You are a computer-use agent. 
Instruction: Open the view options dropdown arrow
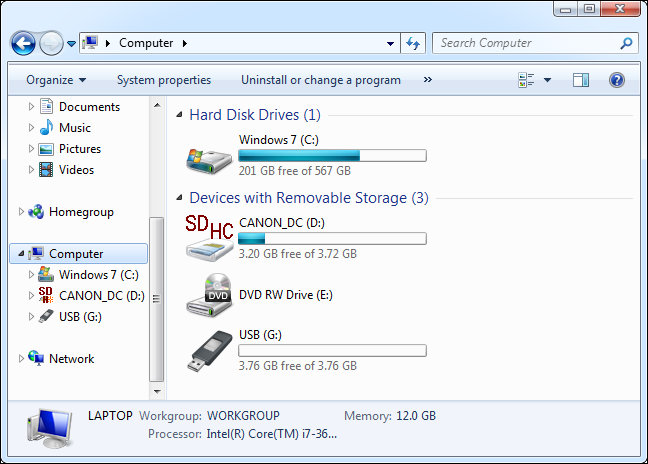pos(547,80)
